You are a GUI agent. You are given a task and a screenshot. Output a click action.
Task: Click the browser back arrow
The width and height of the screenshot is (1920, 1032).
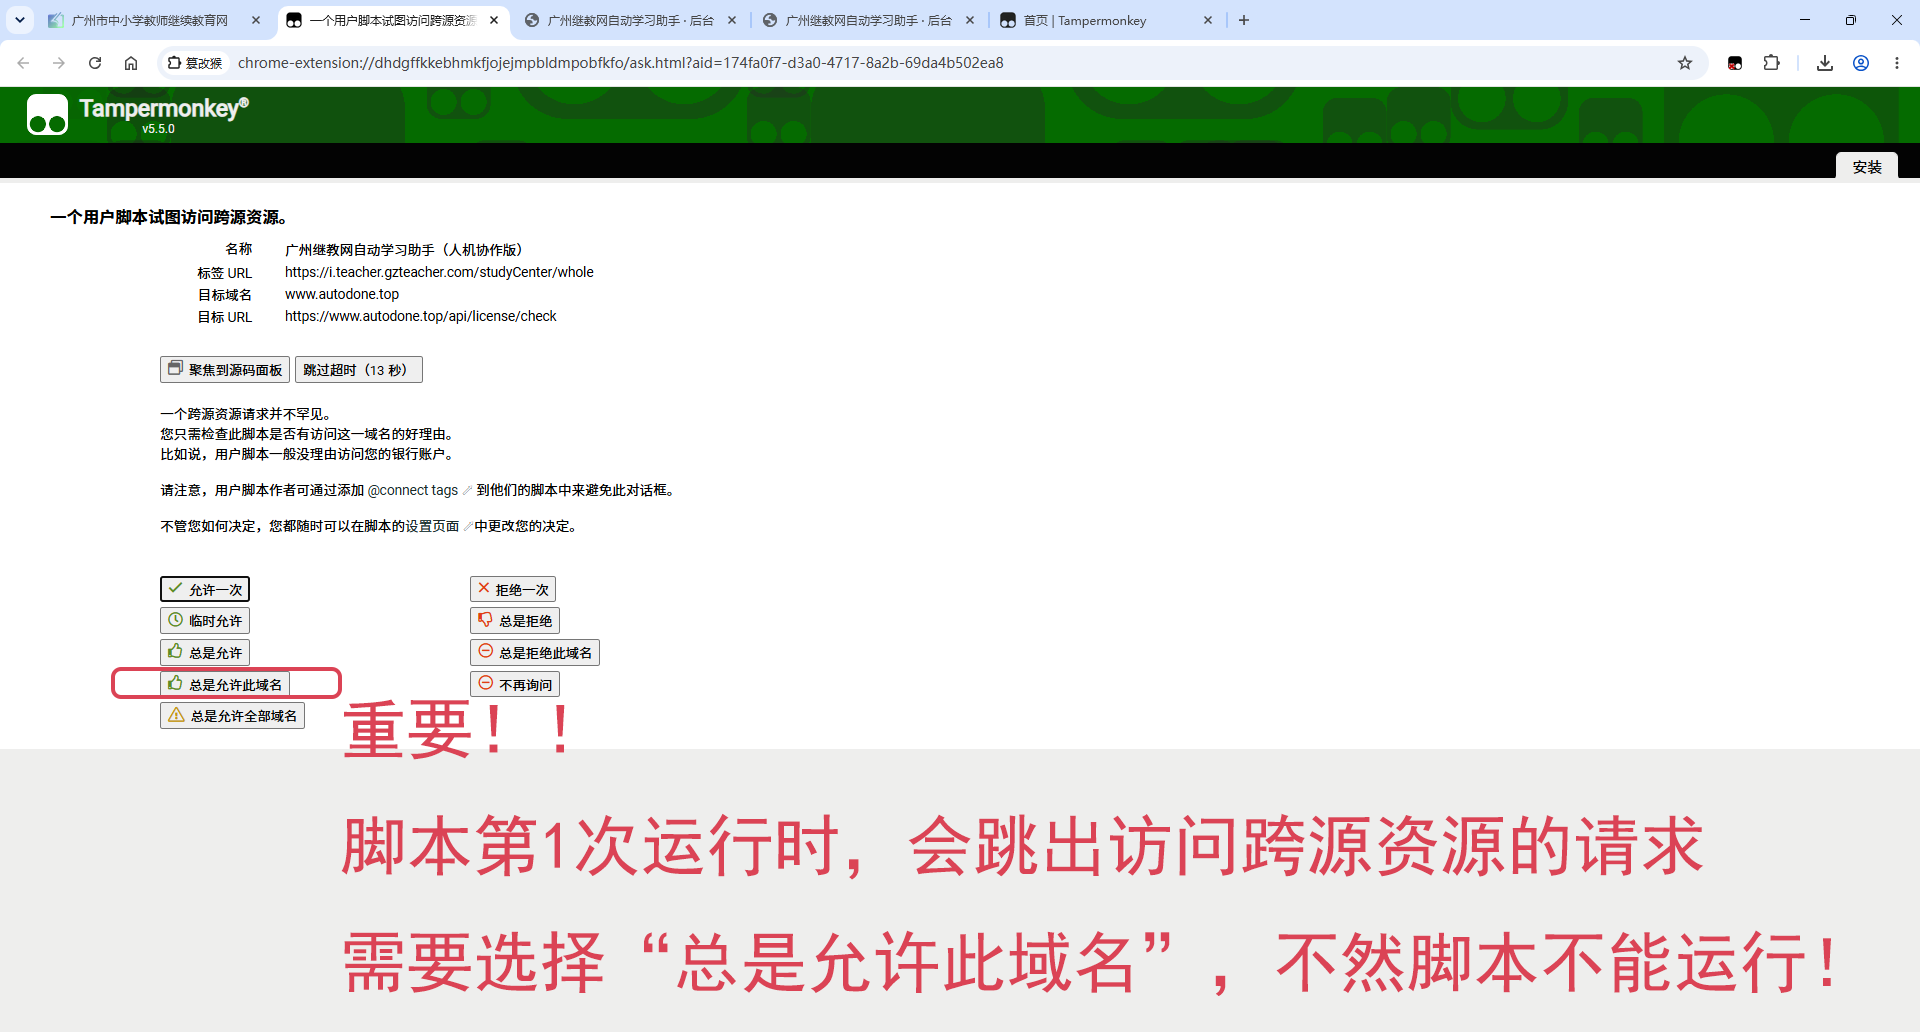(x=23, y=63)
